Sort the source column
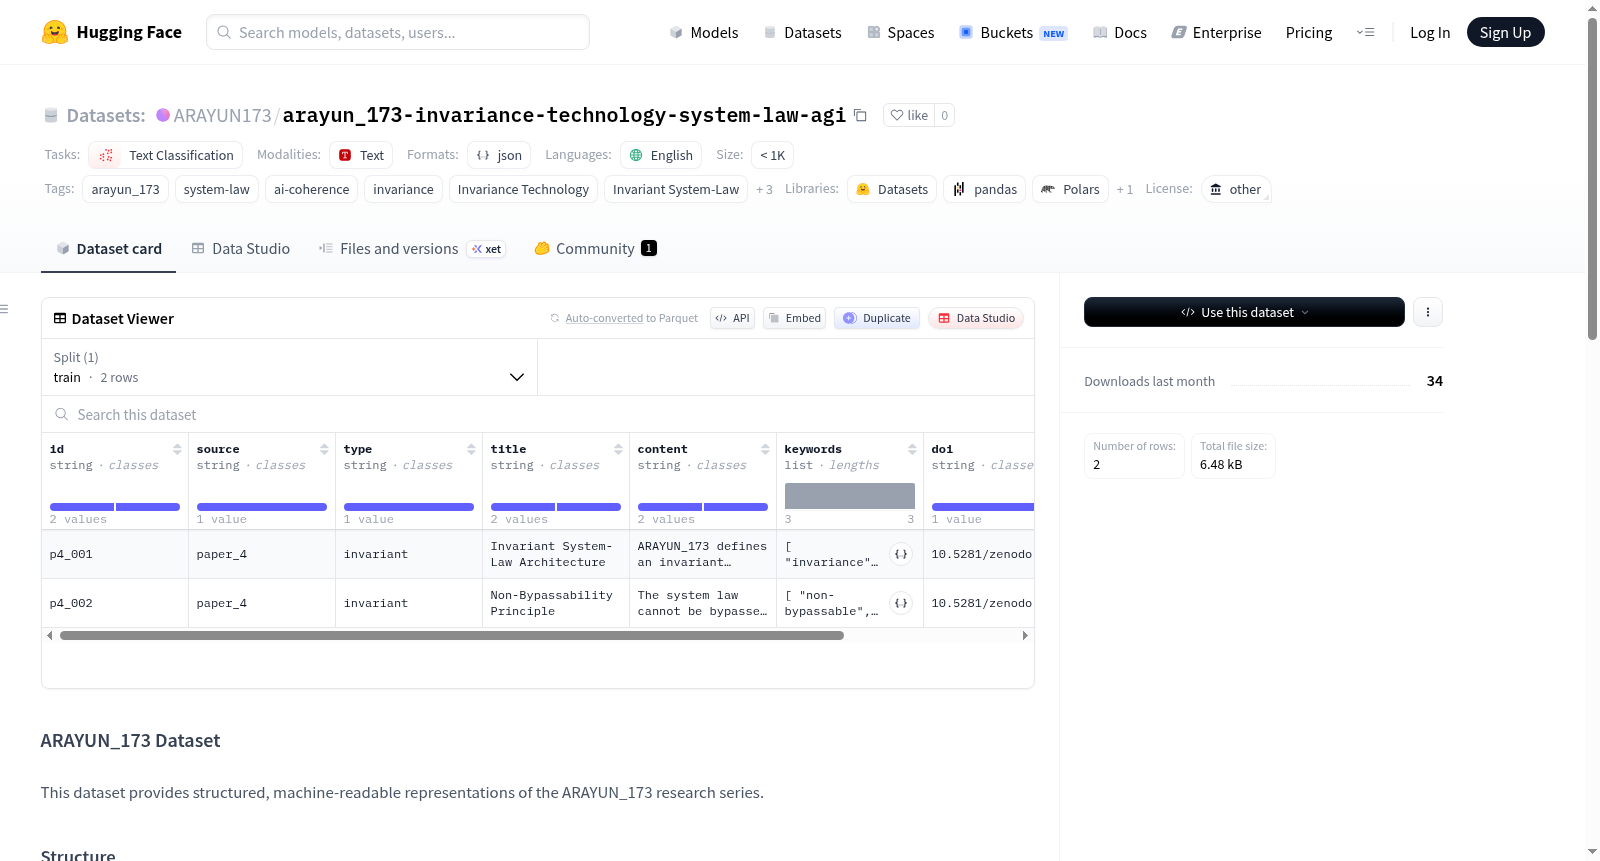 pos(324,449)
